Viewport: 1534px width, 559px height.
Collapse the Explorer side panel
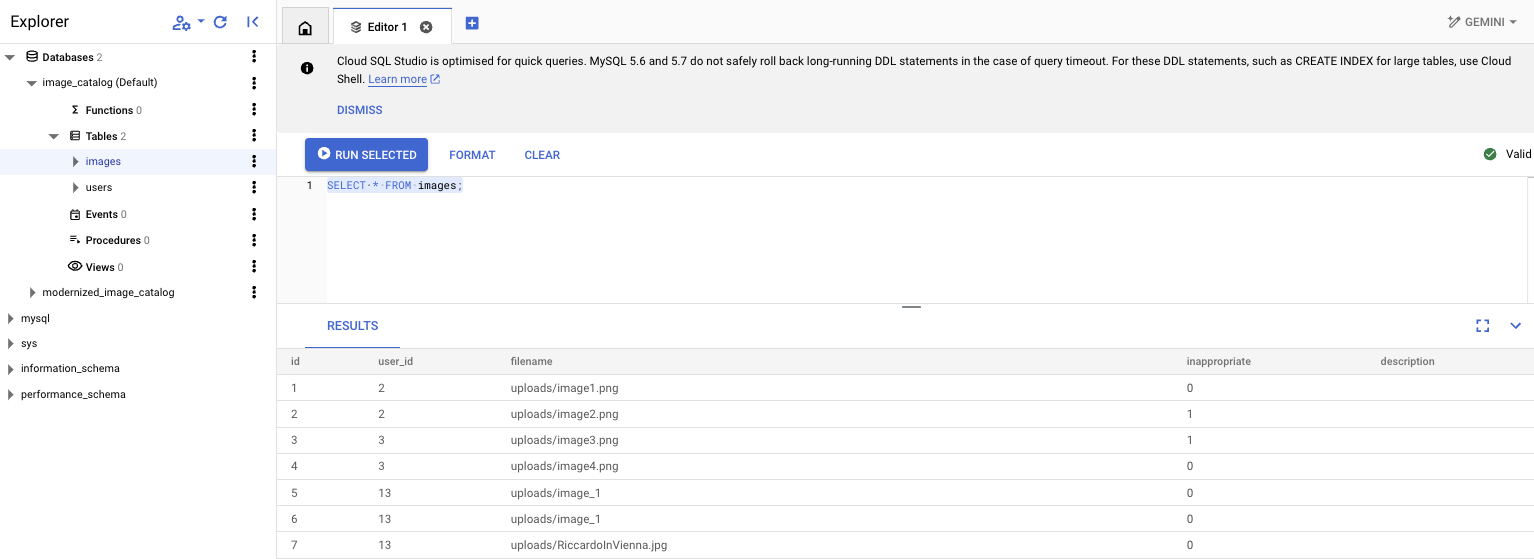[252, 22]
